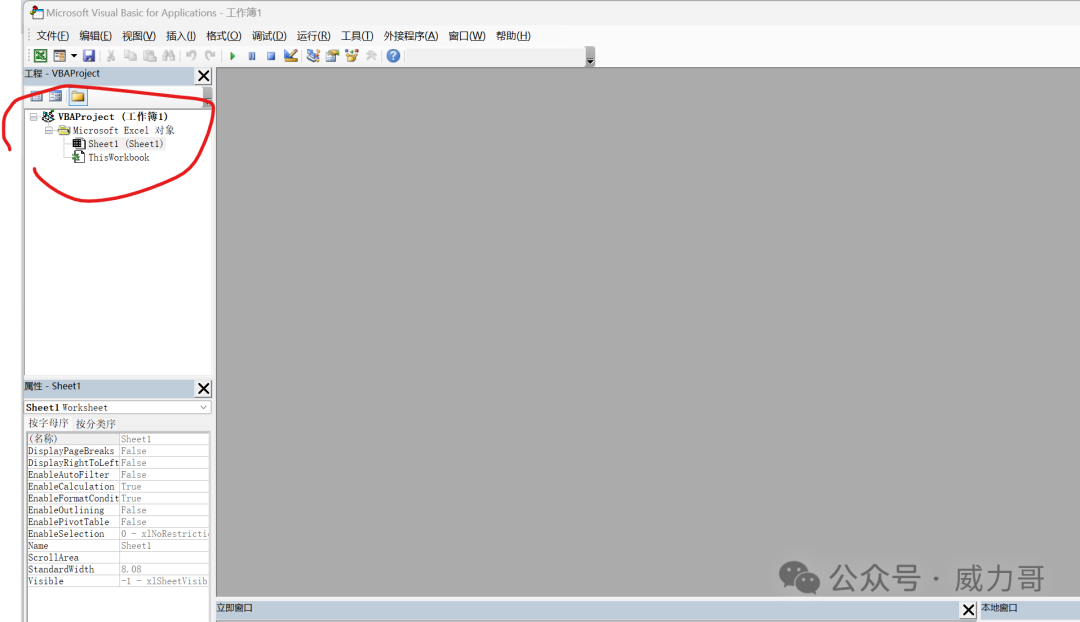Click the blue Help question mark icon
1080x622 pixels.
pyautogui.click(x=393, y=56)
